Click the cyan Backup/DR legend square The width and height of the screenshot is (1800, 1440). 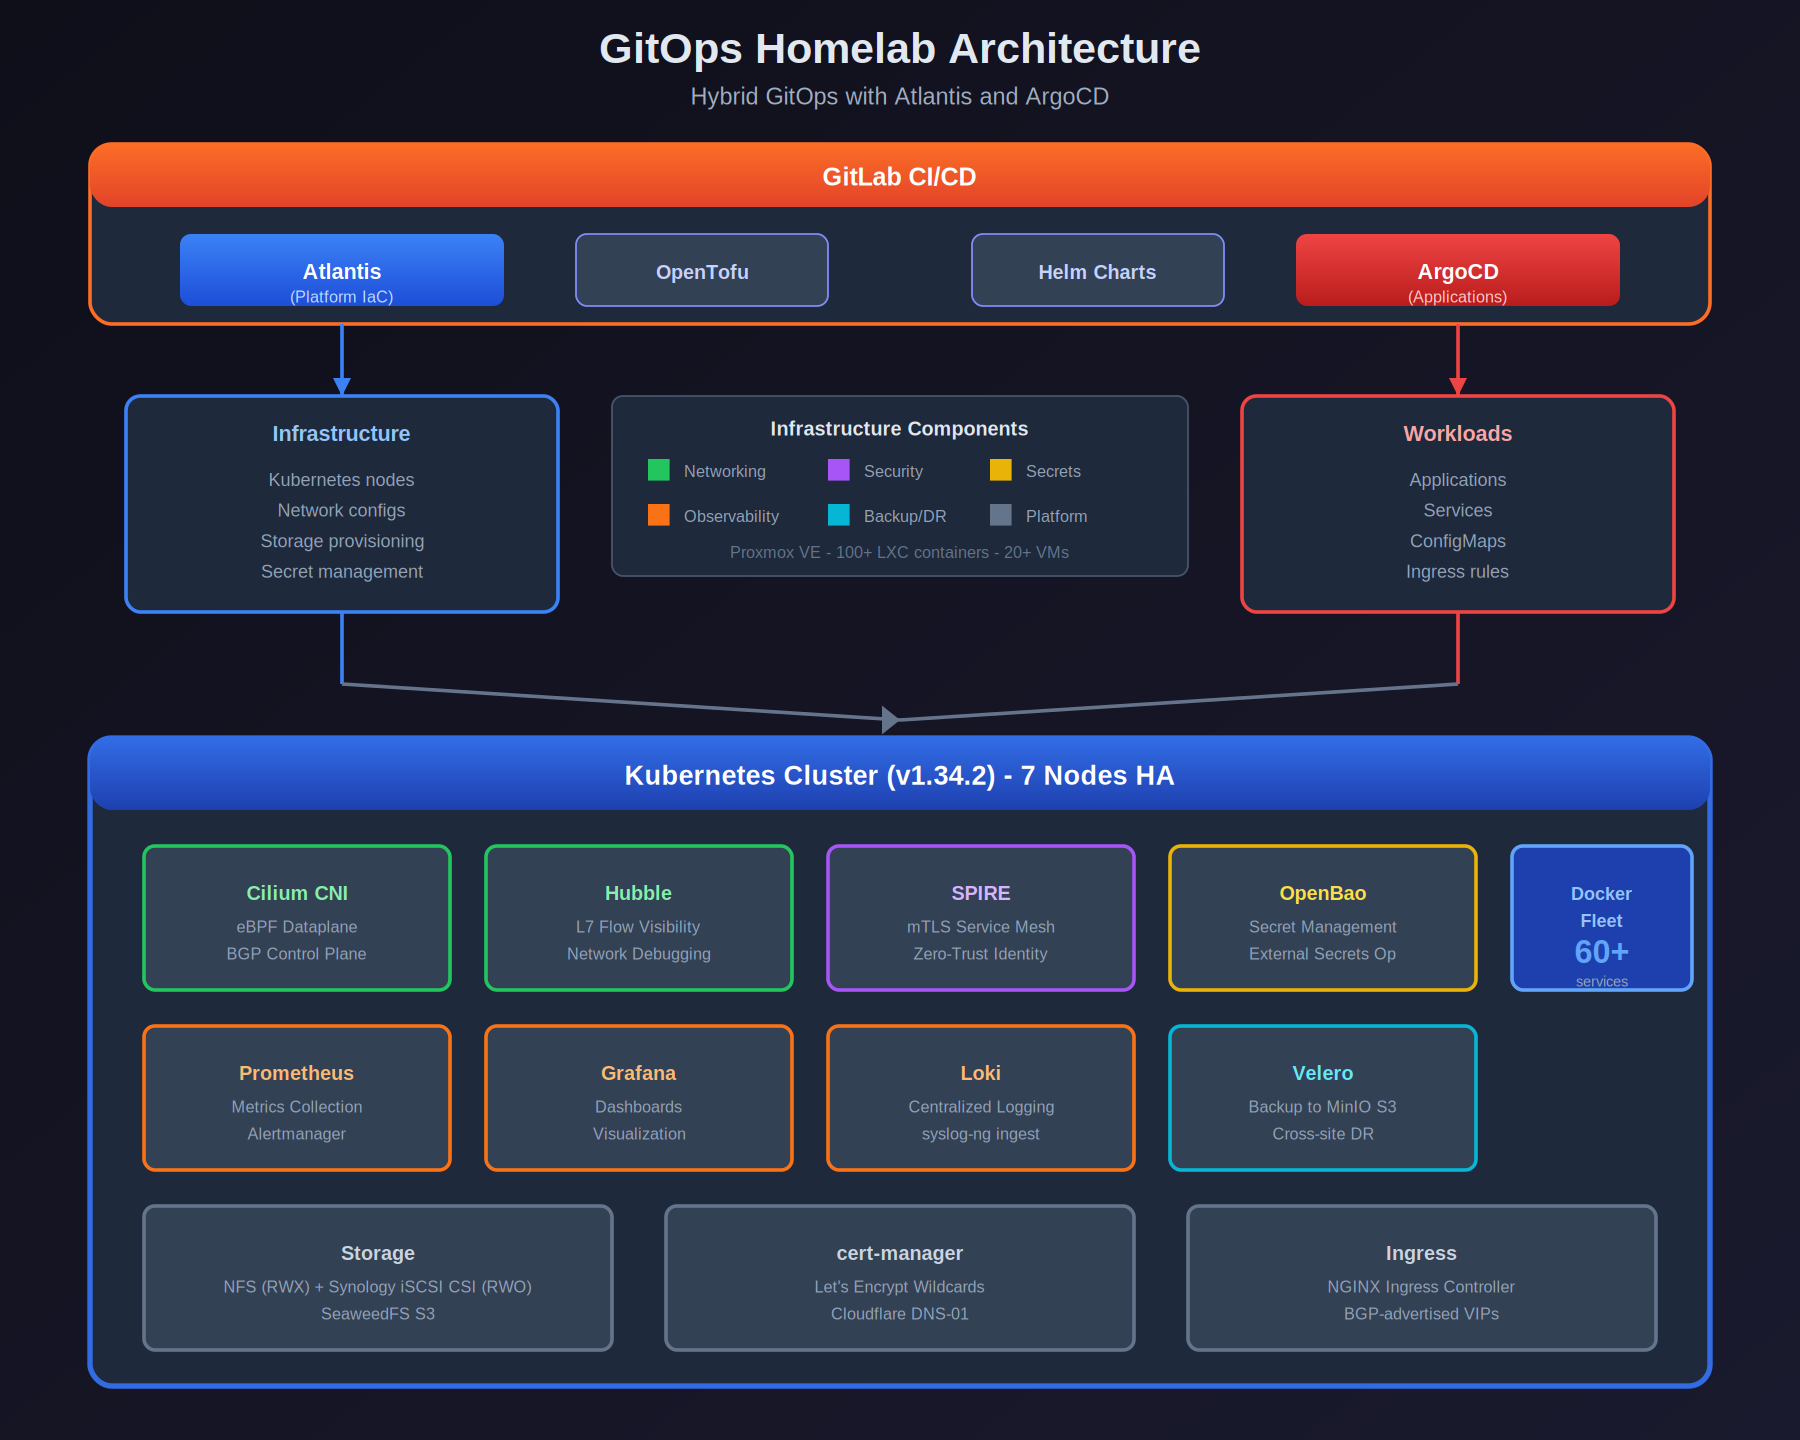pyautogui.click(x=838, y=516)
